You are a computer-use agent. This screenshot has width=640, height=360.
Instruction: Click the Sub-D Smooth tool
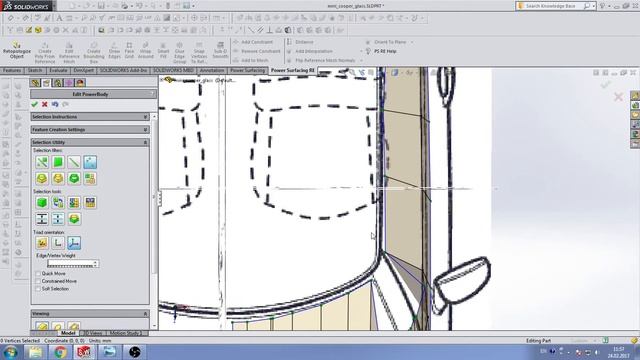pos(220,51)
